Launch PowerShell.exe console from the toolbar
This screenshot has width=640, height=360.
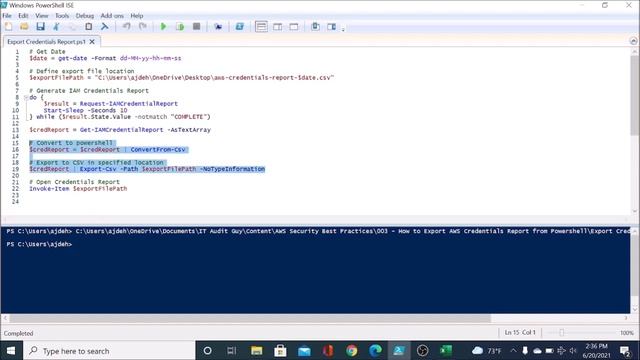239,27
